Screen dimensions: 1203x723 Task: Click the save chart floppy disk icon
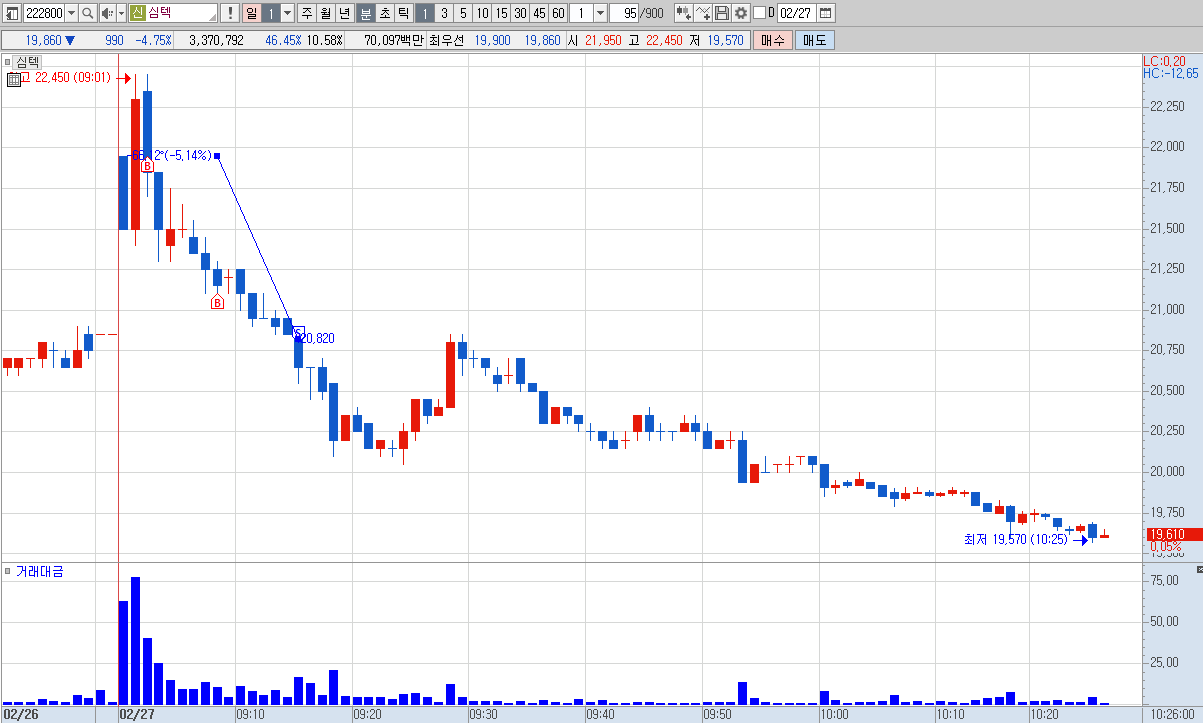[x=722, y=13]
